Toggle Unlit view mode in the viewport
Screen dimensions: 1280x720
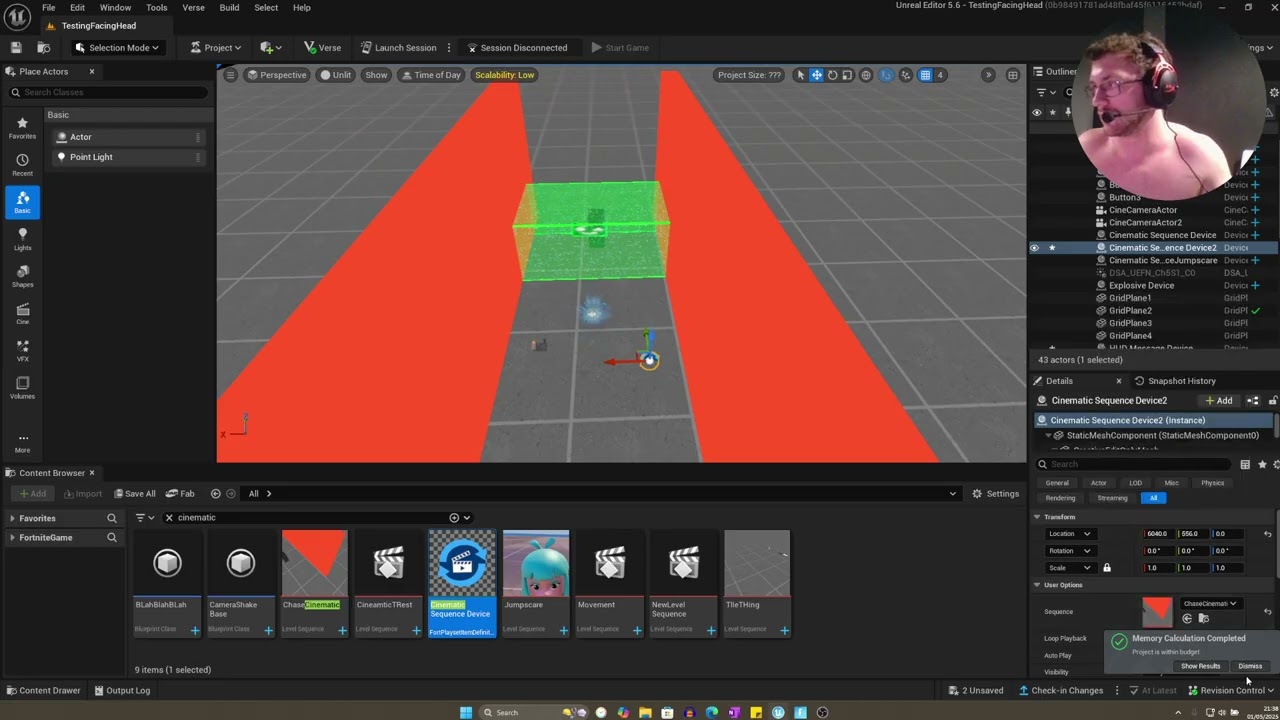coord(335,75)
